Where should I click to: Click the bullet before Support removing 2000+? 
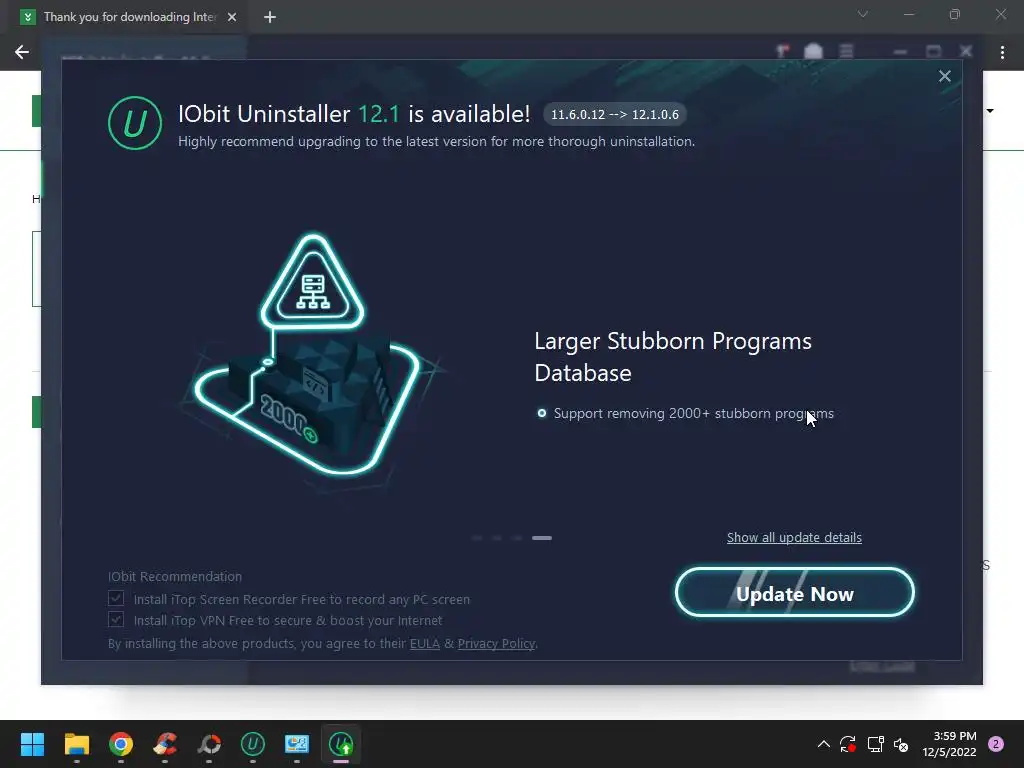541,413
